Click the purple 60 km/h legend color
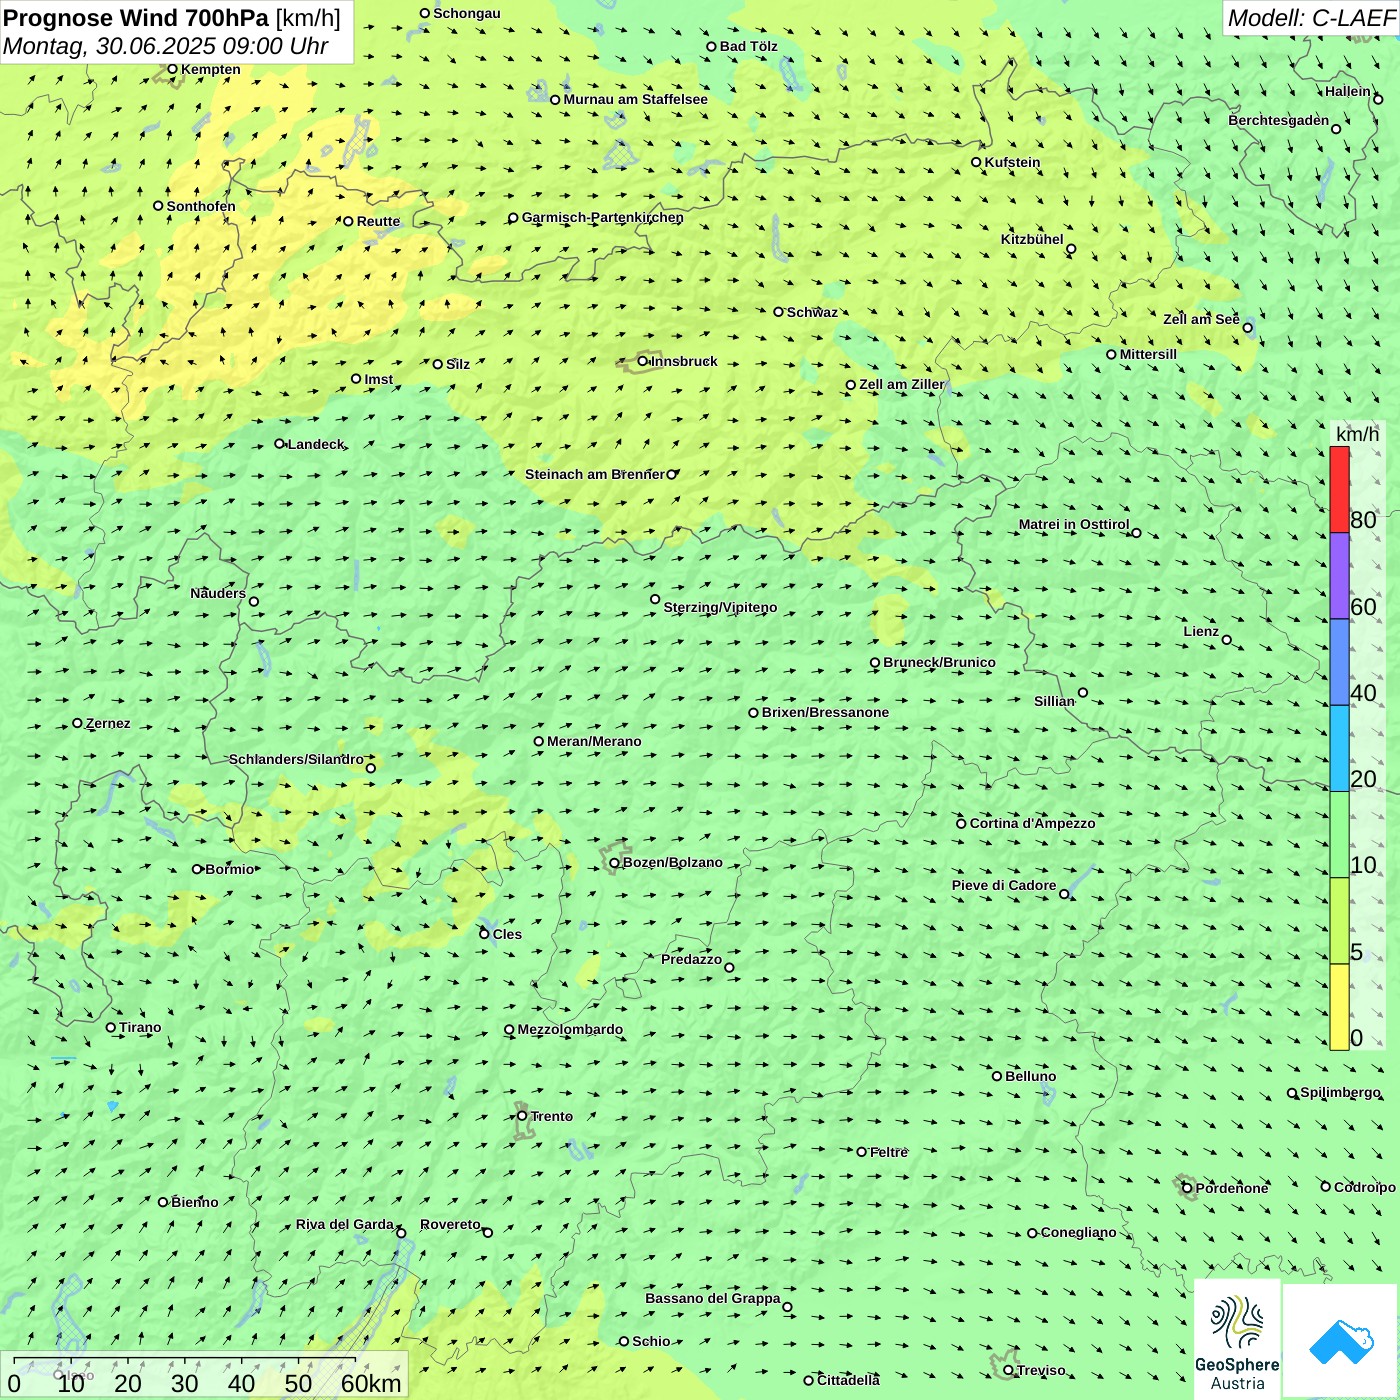This screenshot has height=1400, width=1400. (x=1339, y=576)
